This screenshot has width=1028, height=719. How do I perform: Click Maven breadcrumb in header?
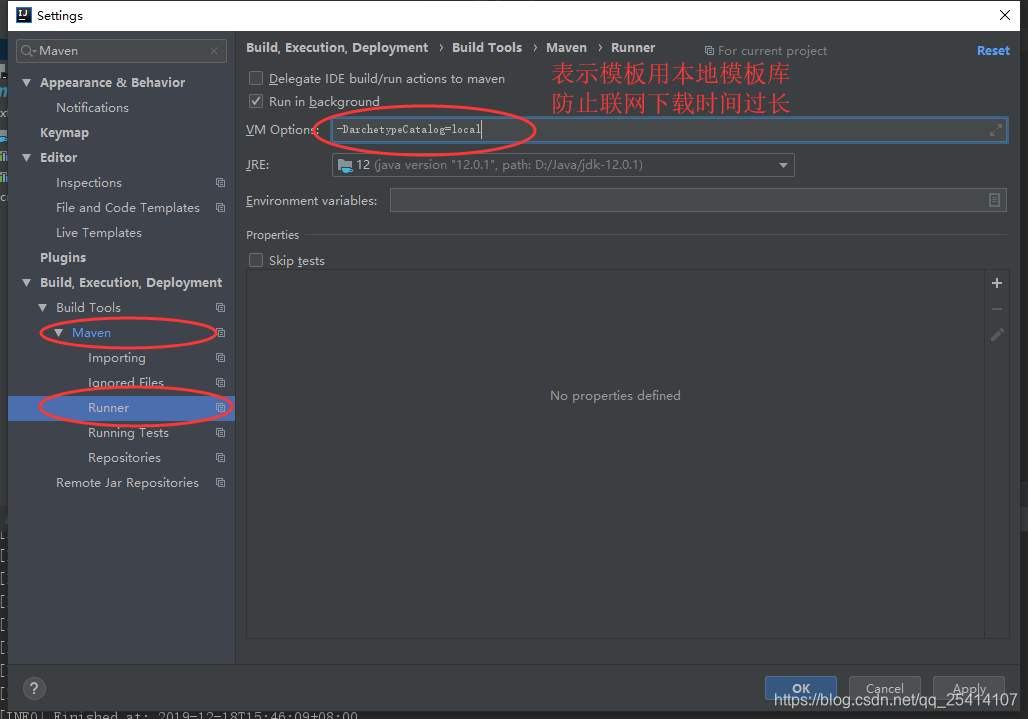coord(566,48)
